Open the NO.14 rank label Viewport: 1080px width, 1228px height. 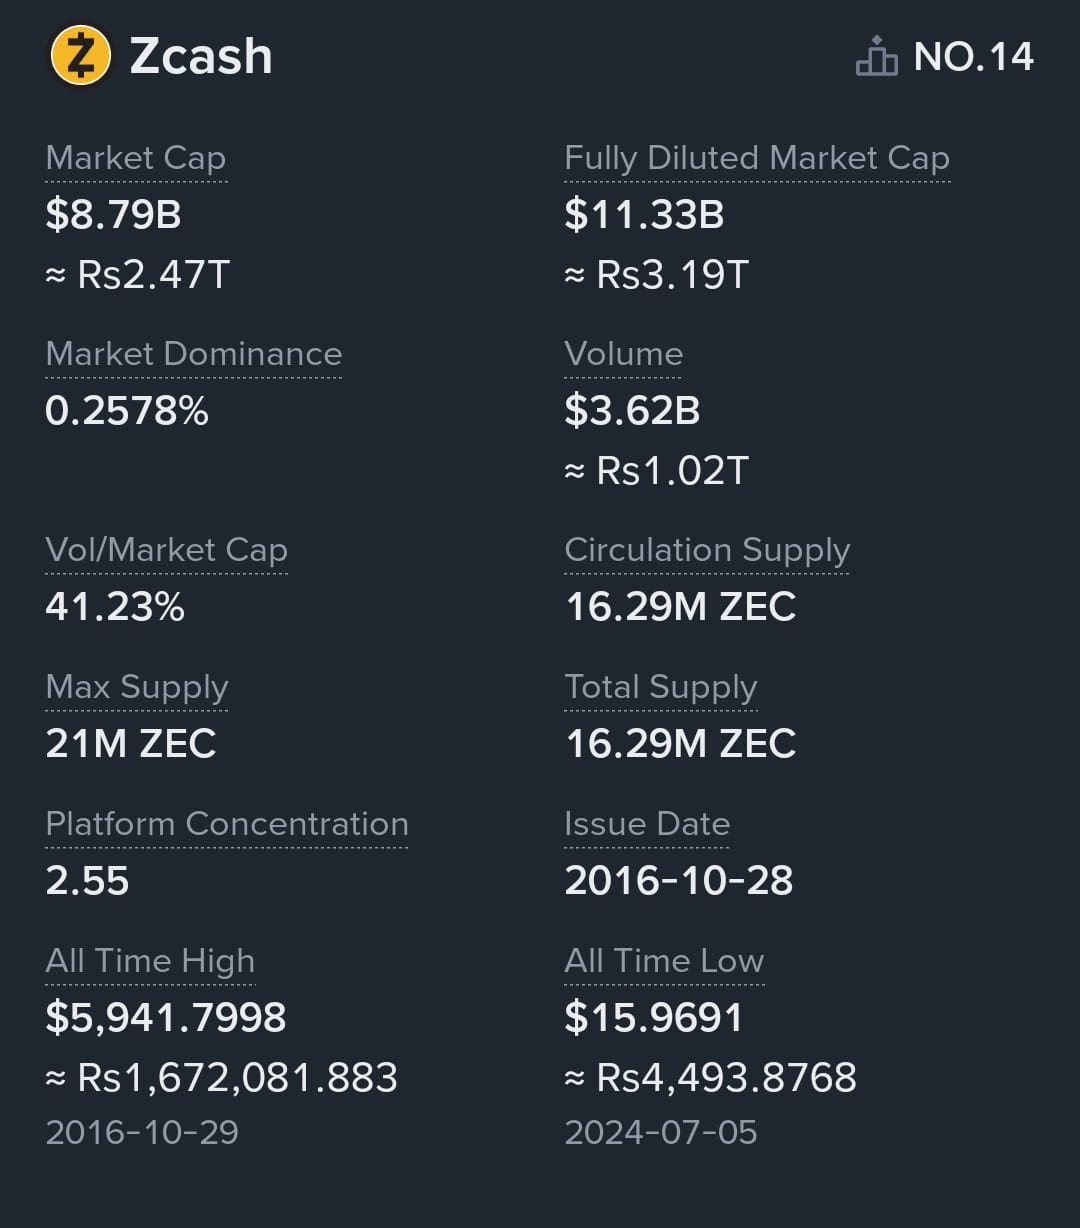point(973,57)
